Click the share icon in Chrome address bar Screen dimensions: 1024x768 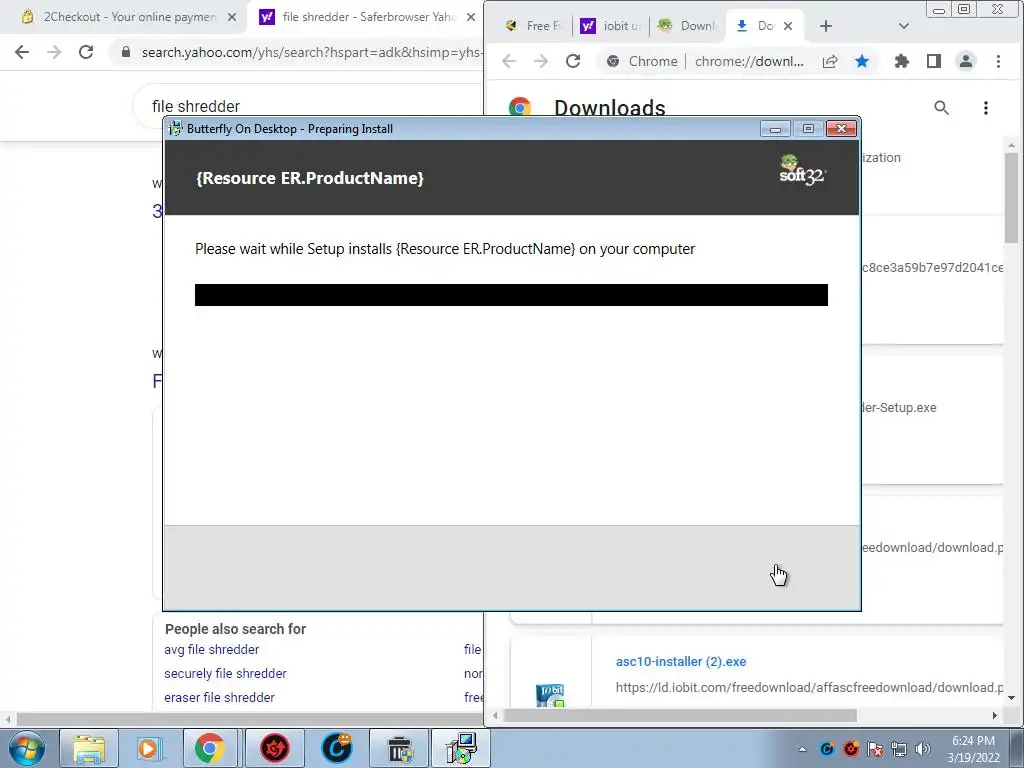[830, 61]
